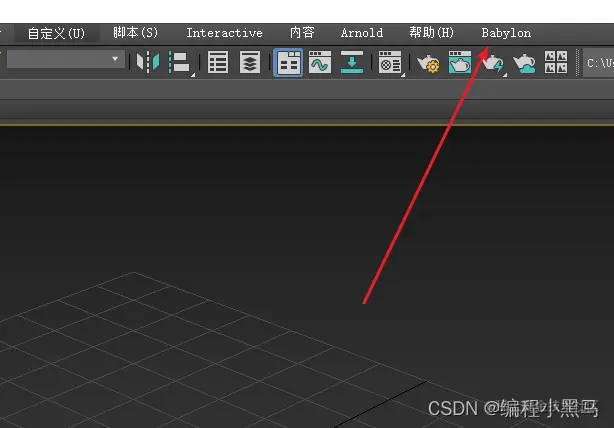Toggle the Layer Explorer icon
Screen dimensions: 614x428
(x=250, y=62)
